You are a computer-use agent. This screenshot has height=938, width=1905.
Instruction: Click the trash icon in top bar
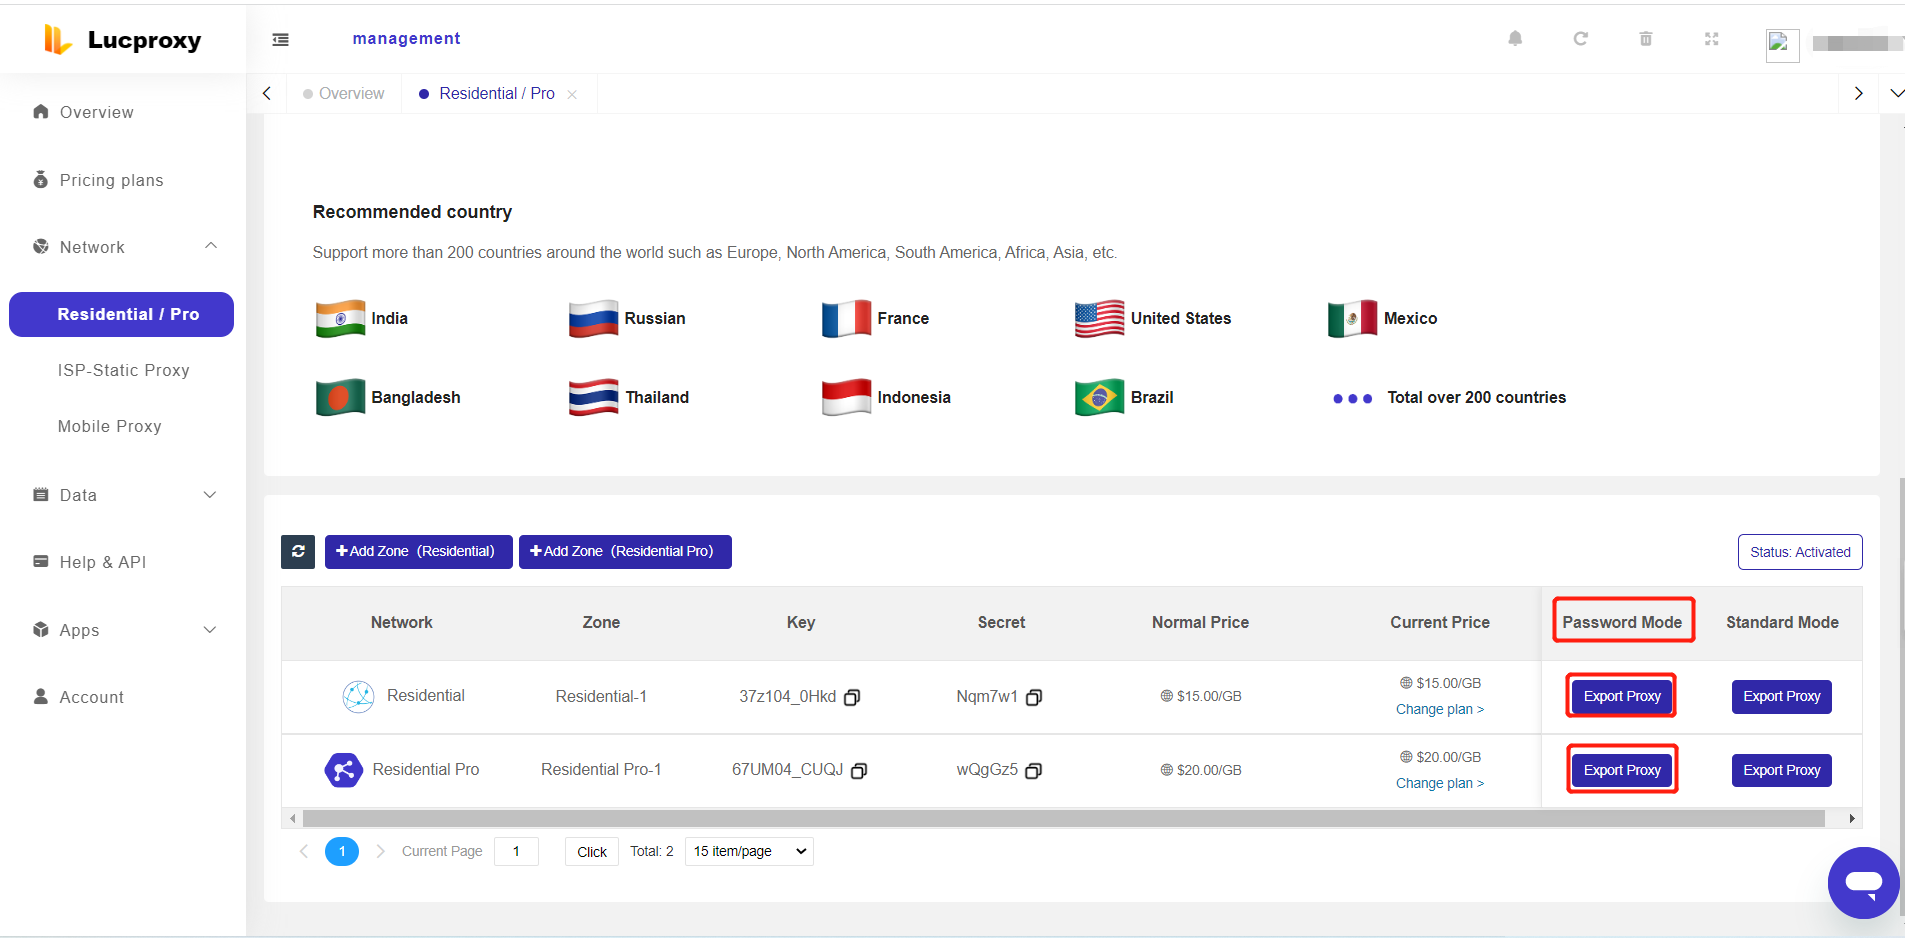[1645, 39]
